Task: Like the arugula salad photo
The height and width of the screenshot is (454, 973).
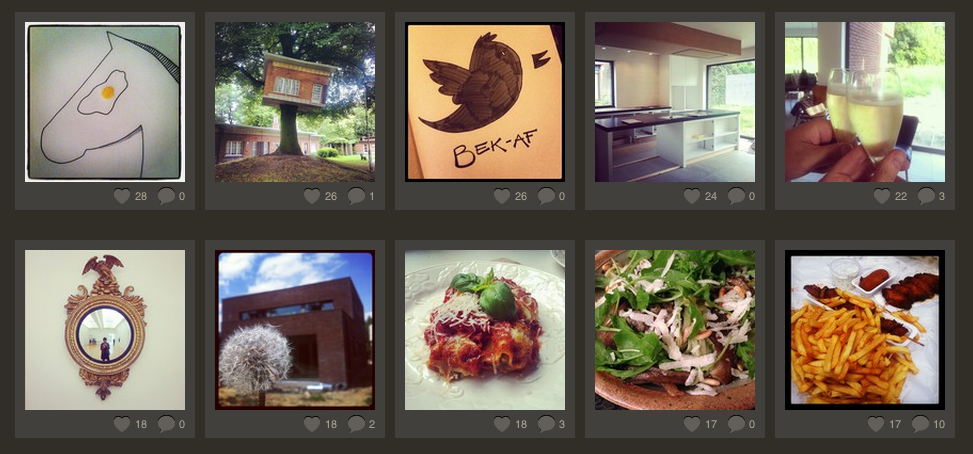Action: (x=691, y=424)
